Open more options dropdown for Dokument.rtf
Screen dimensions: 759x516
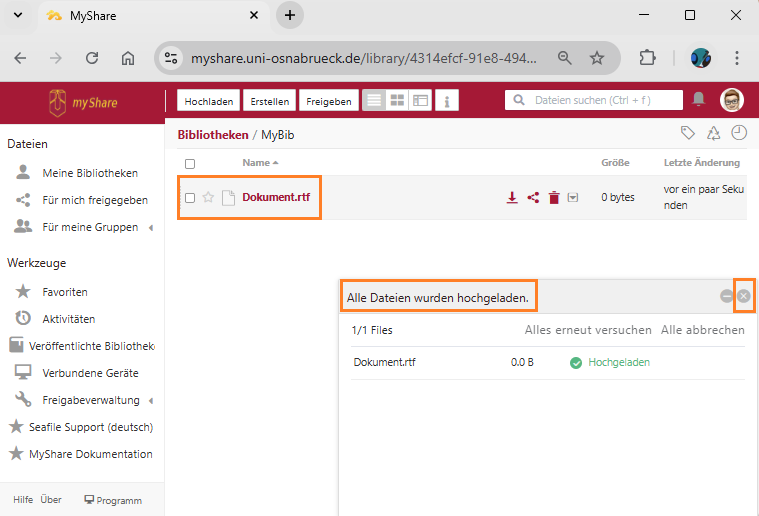click(573, 198)
